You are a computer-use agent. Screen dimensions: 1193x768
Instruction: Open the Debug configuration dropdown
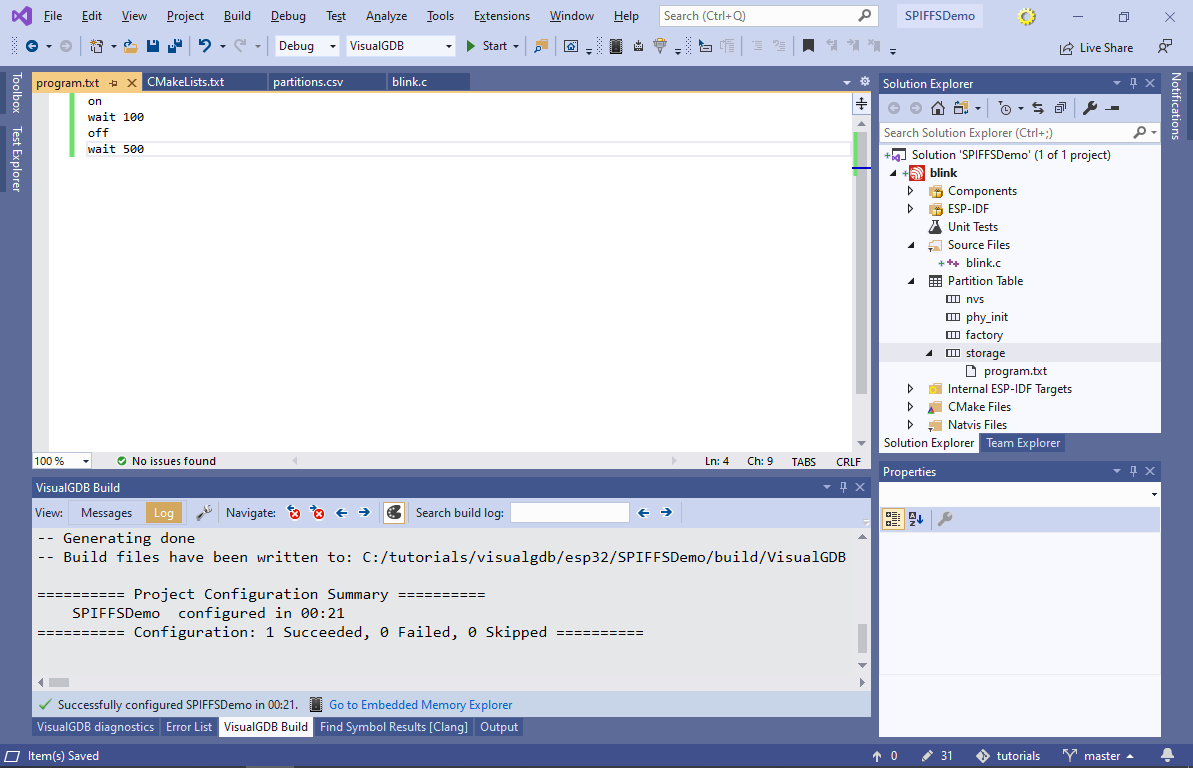tap(306, 46)
